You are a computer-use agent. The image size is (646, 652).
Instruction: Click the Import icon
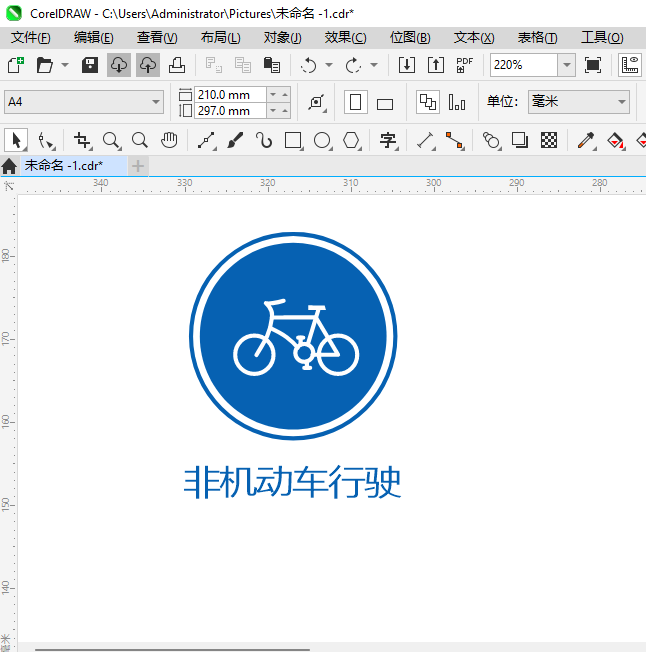(407, 65)
